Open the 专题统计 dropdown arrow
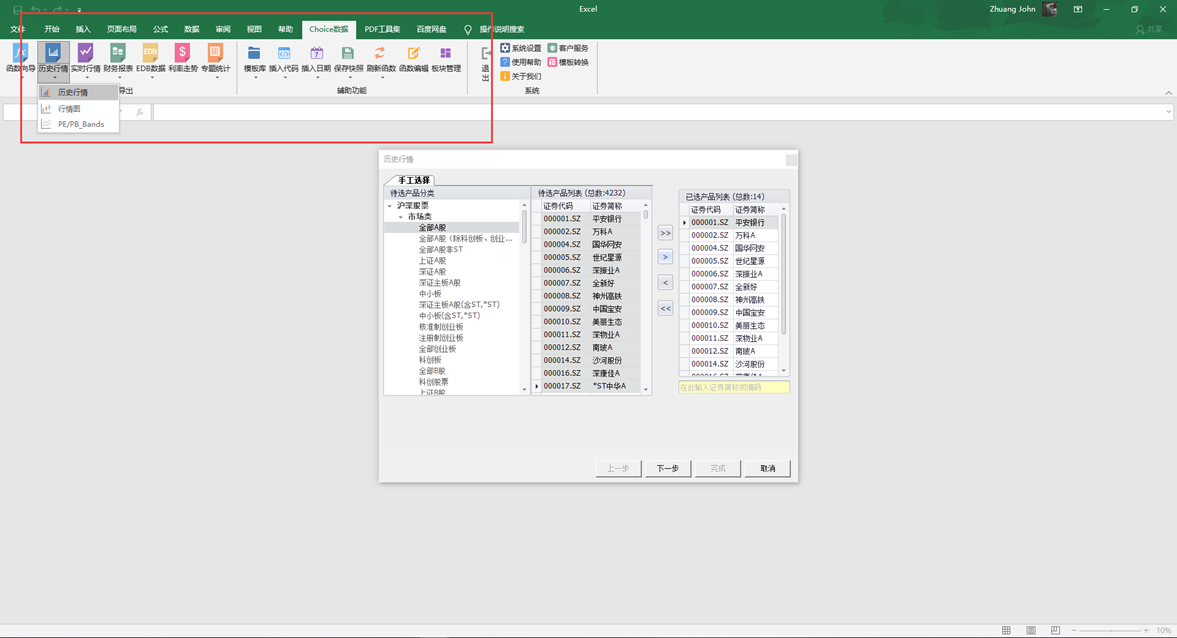The width and height of the screenshot is (1177, 638). tap(216, 77)
